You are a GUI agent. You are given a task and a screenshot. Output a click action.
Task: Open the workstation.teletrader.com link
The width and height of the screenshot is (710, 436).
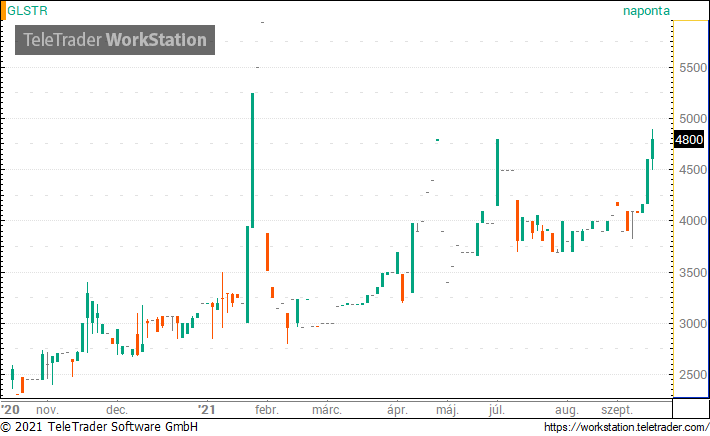626,427
